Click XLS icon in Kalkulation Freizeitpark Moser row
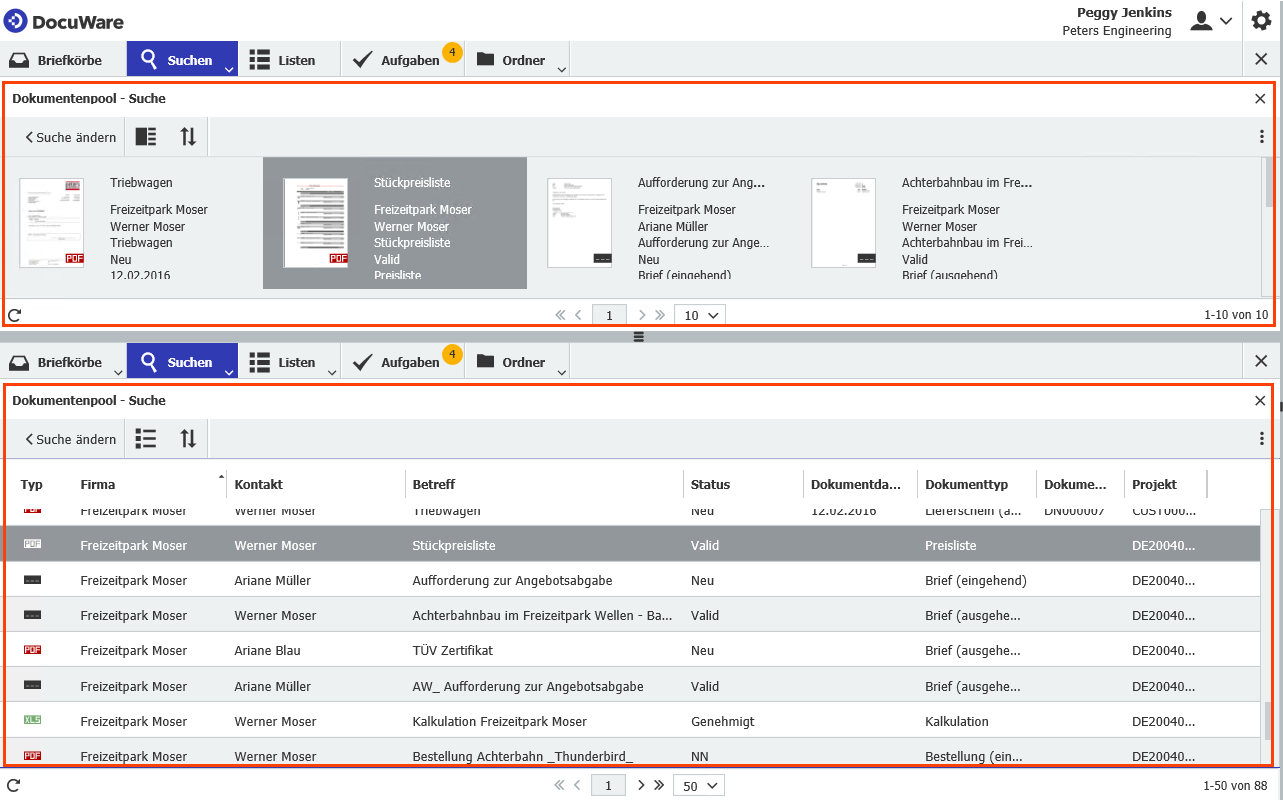Viewport: 1283px width, 800px height. tap(32, 721)
